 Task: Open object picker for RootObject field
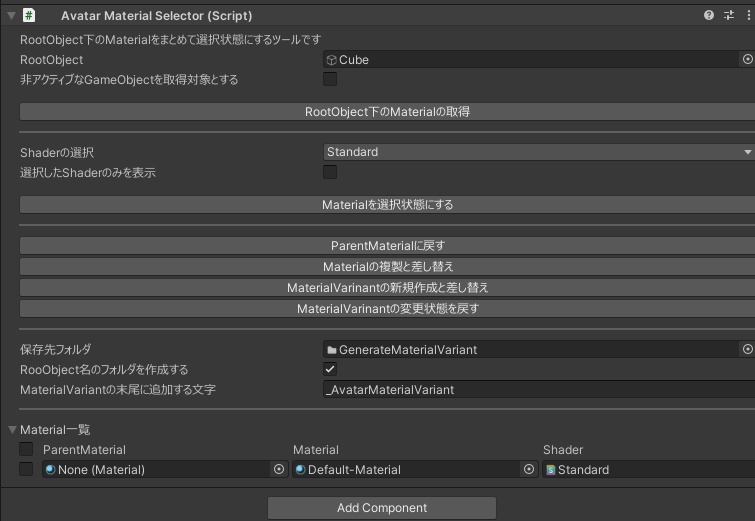(747, 59)
